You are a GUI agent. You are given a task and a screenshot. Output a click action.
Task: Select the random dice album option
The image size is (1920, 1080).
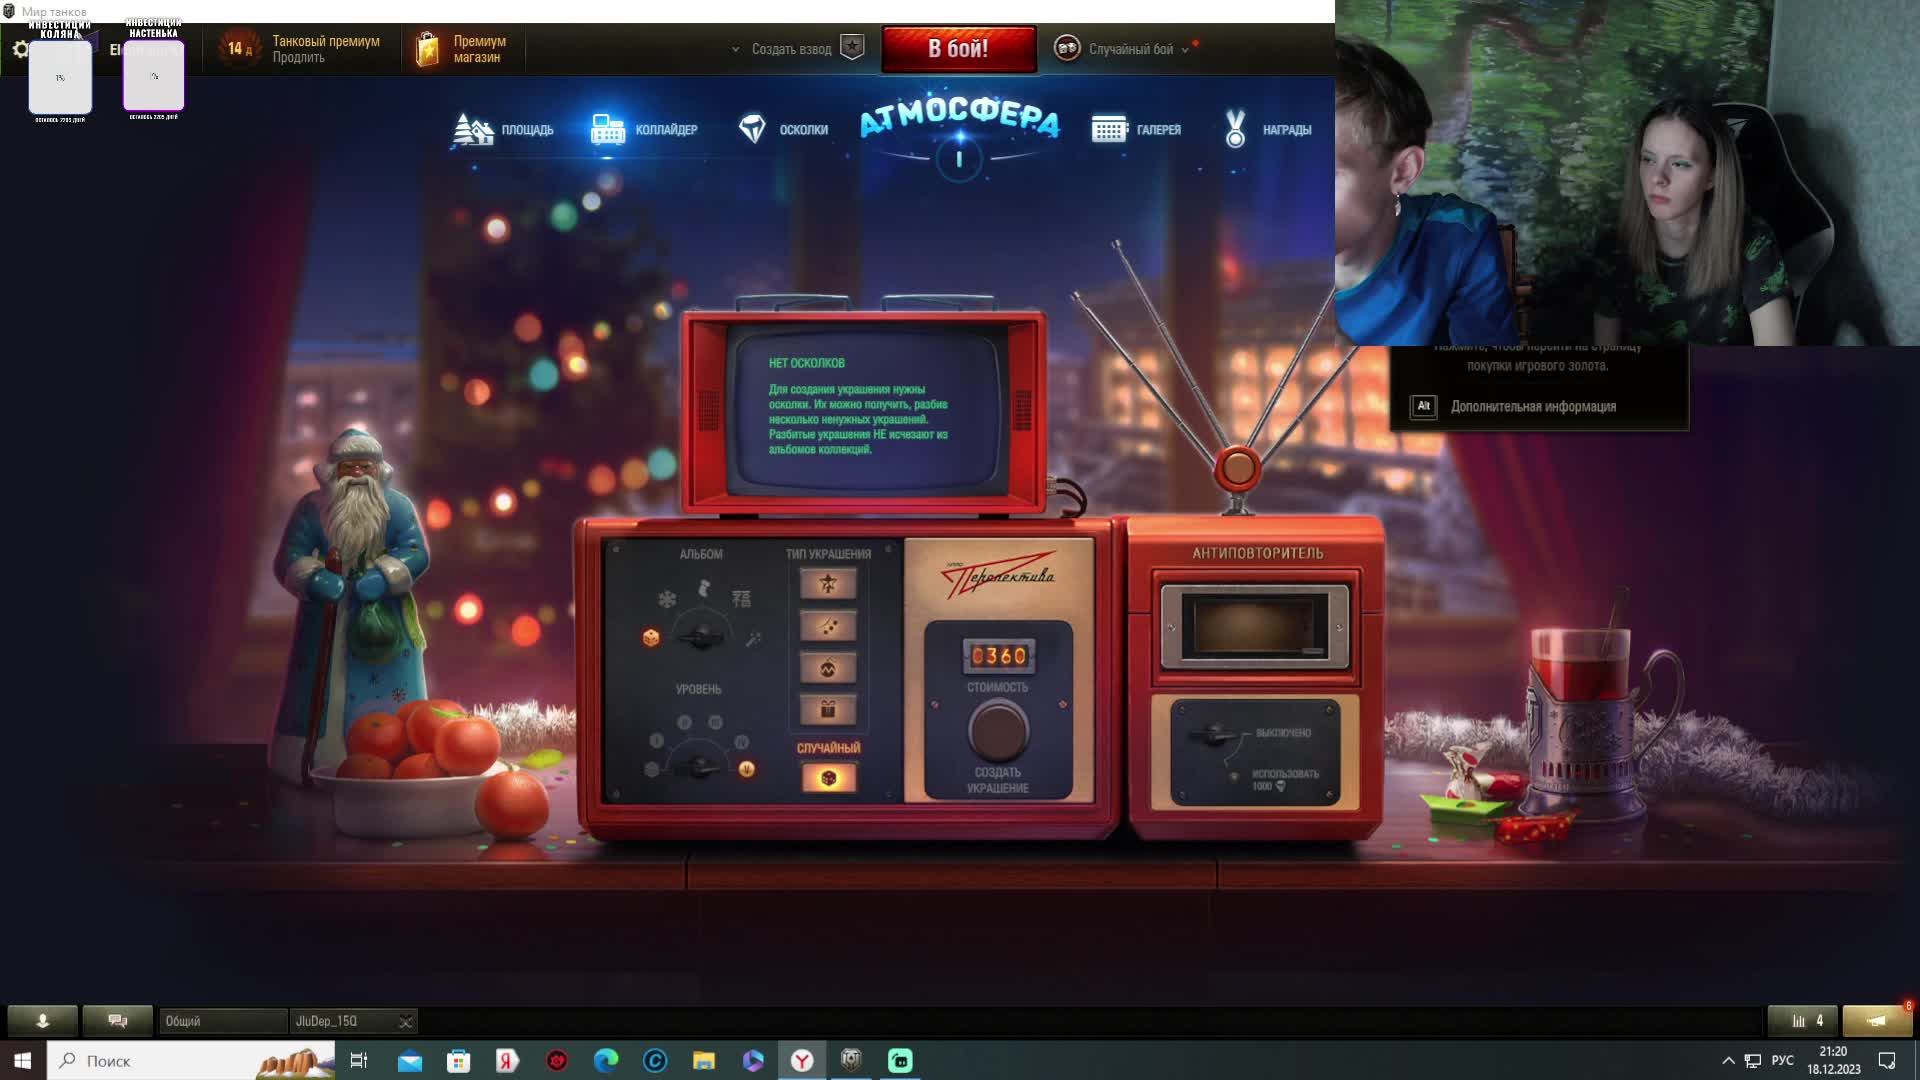[651, 637]
